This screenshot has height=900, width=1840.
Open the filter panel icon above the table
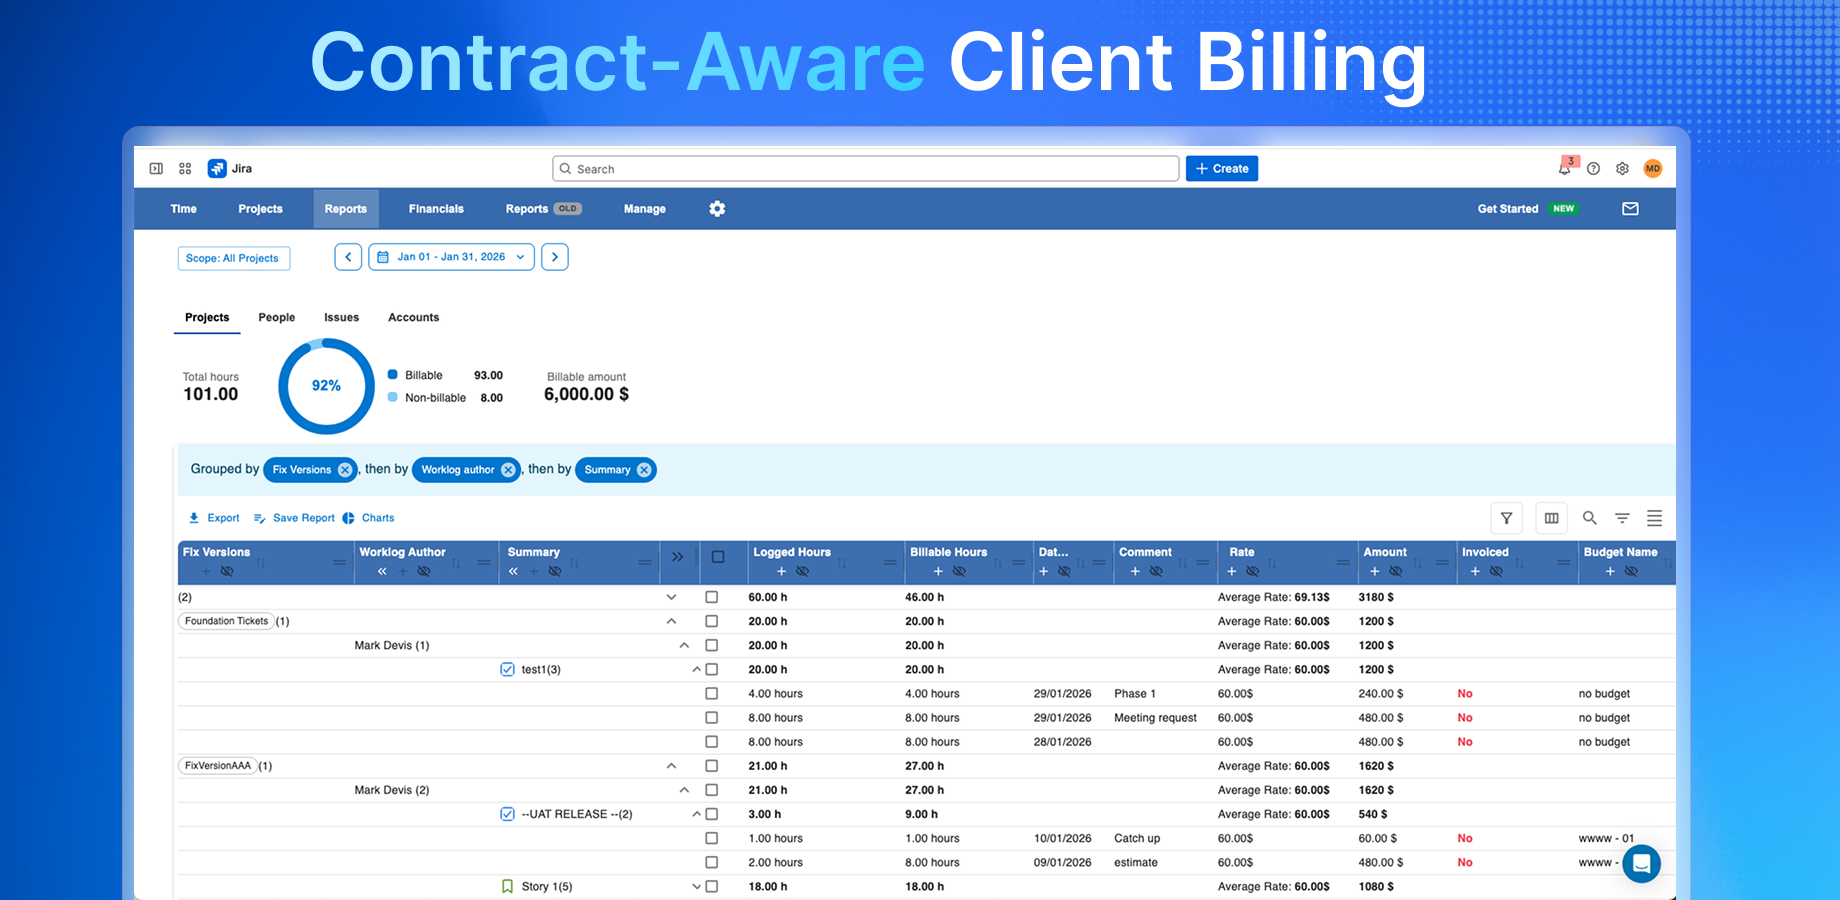point(1506,518)
